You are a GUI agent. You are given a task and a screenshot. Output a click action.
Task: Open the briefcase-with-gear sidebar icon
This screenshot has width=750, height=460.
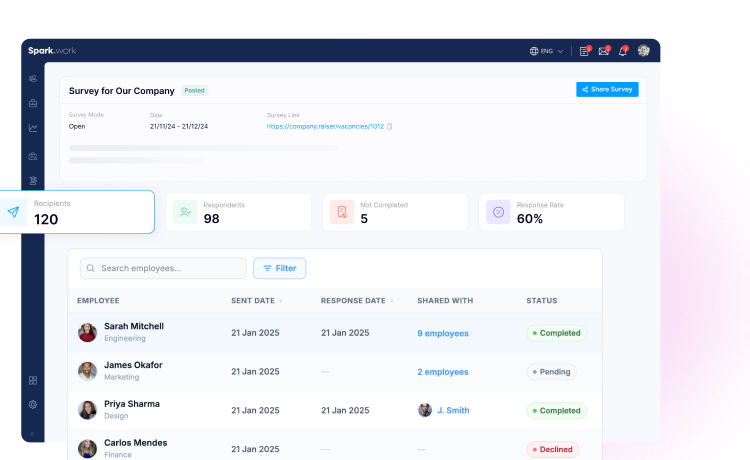click(x=33, y=156)
